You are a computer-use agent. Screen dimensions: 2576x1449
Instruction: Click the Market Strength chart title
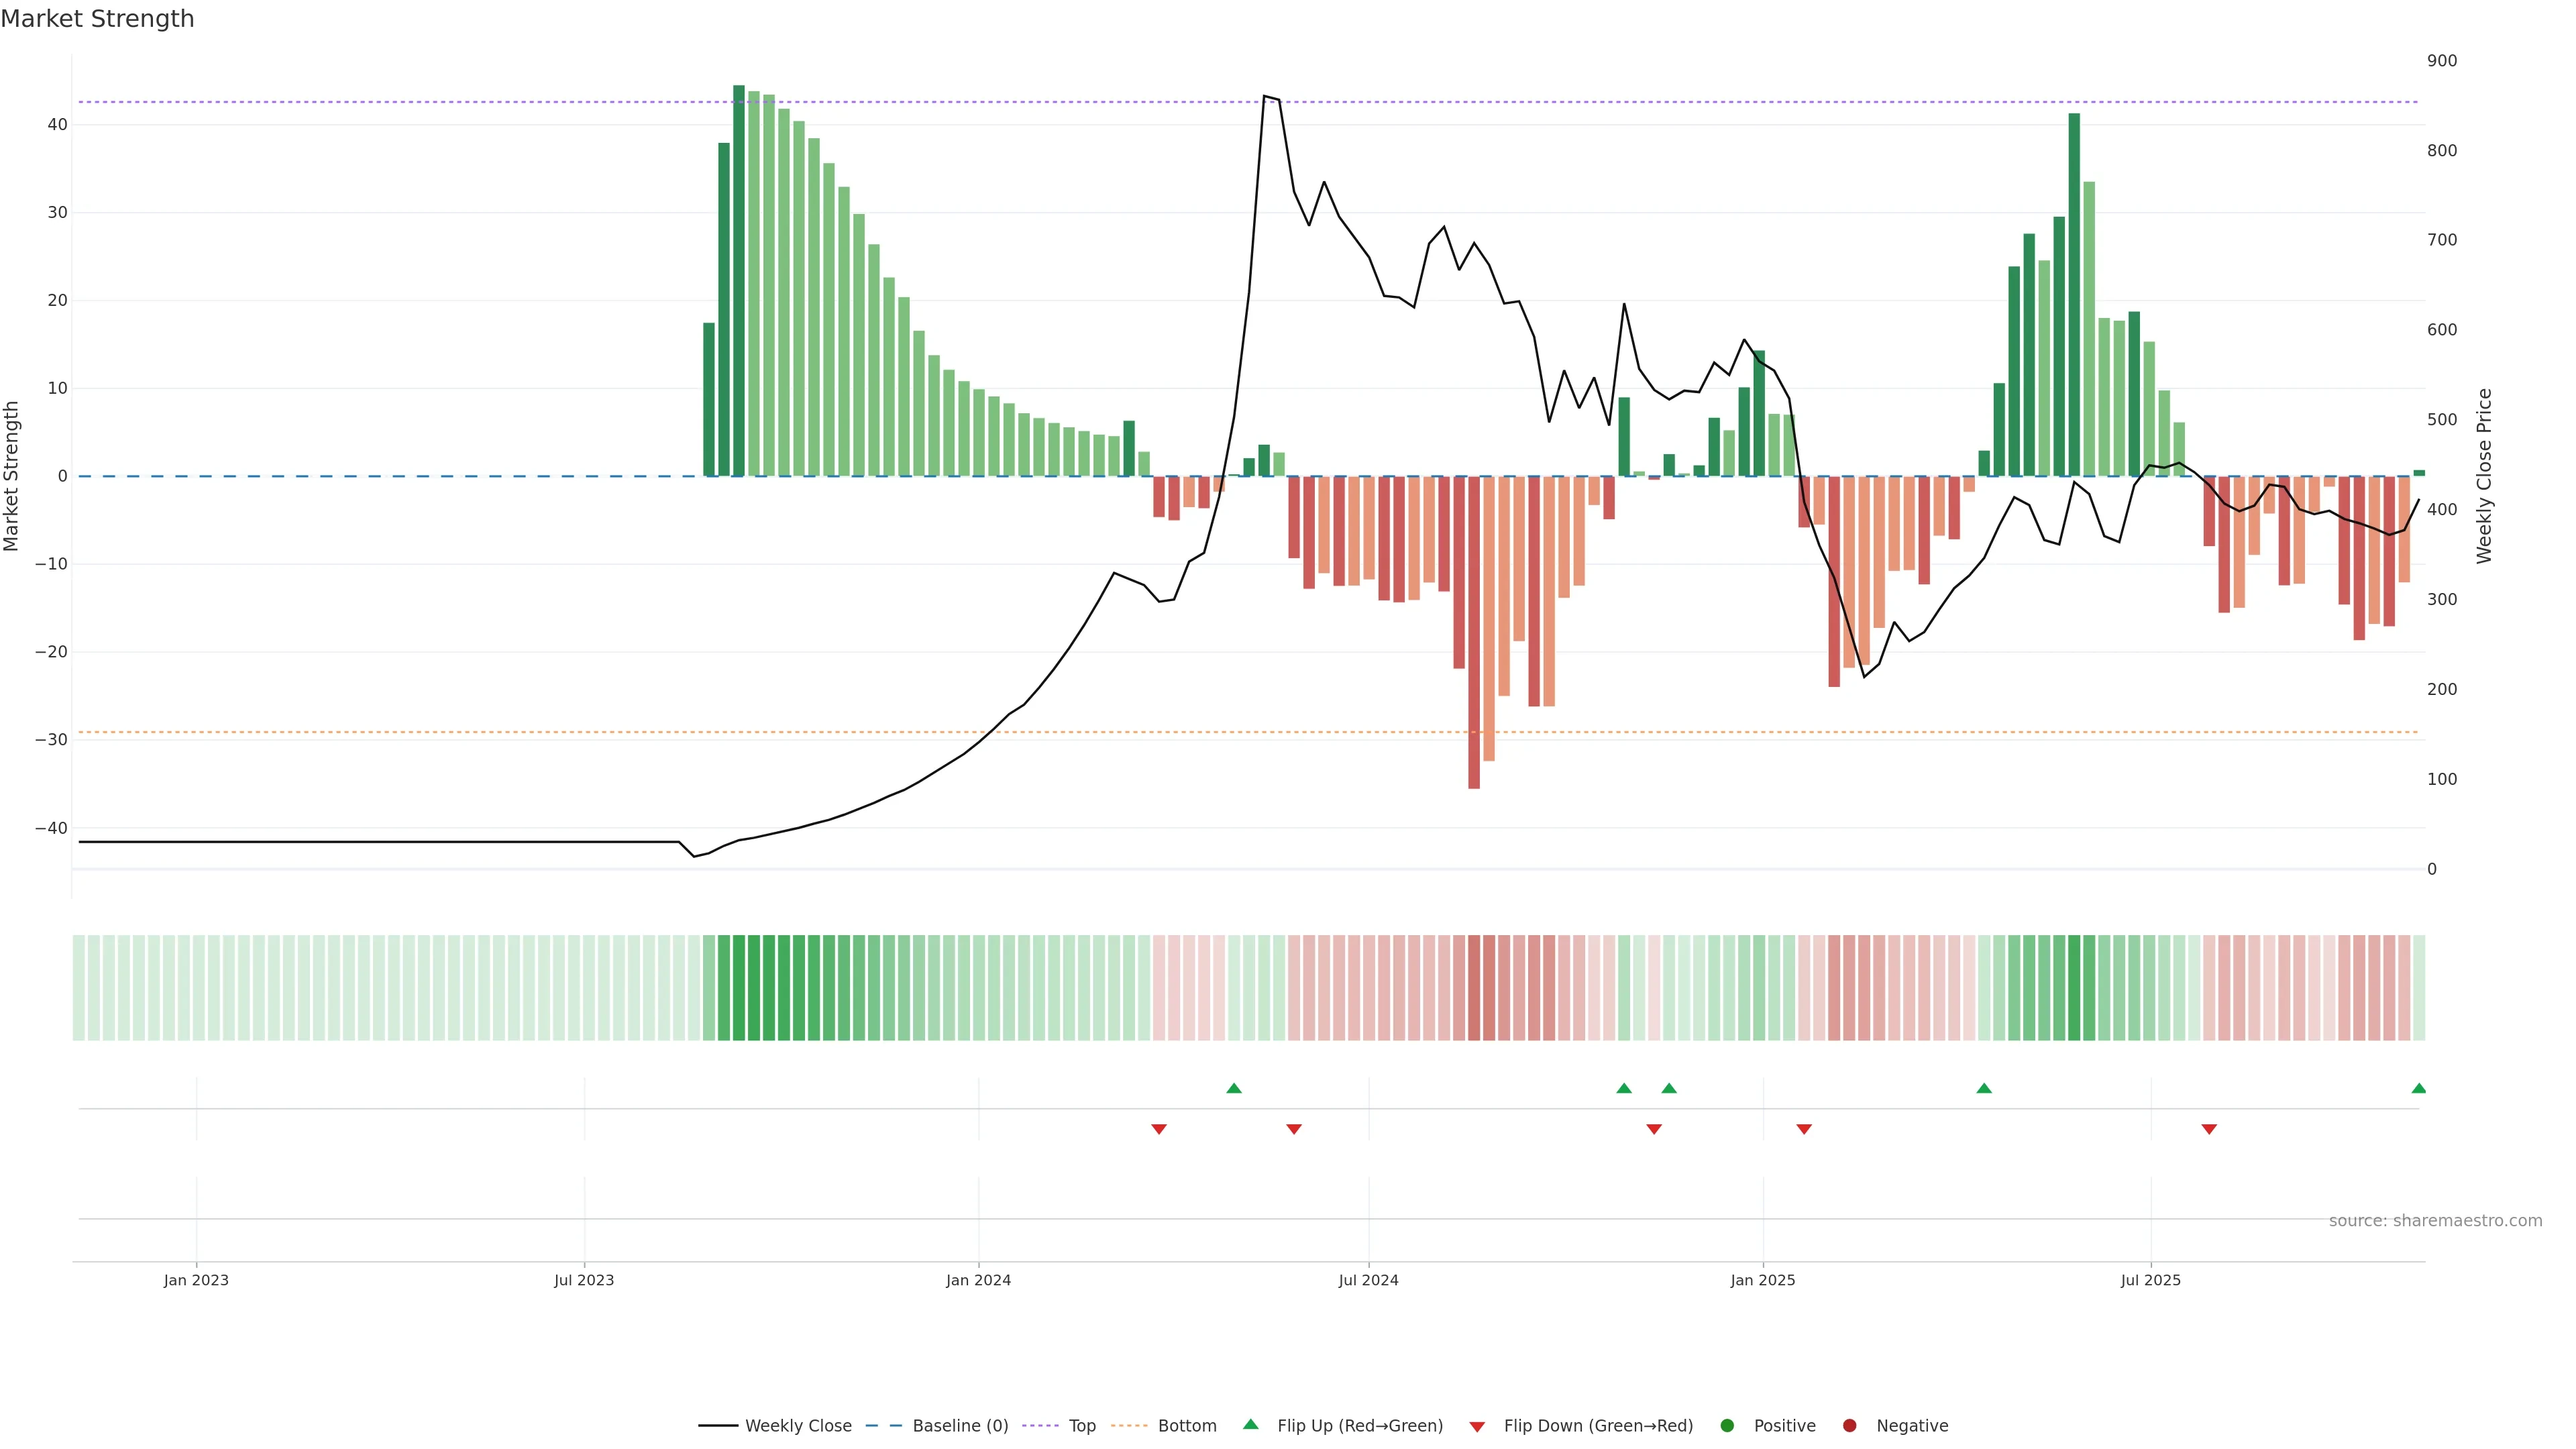click(97, 19)
